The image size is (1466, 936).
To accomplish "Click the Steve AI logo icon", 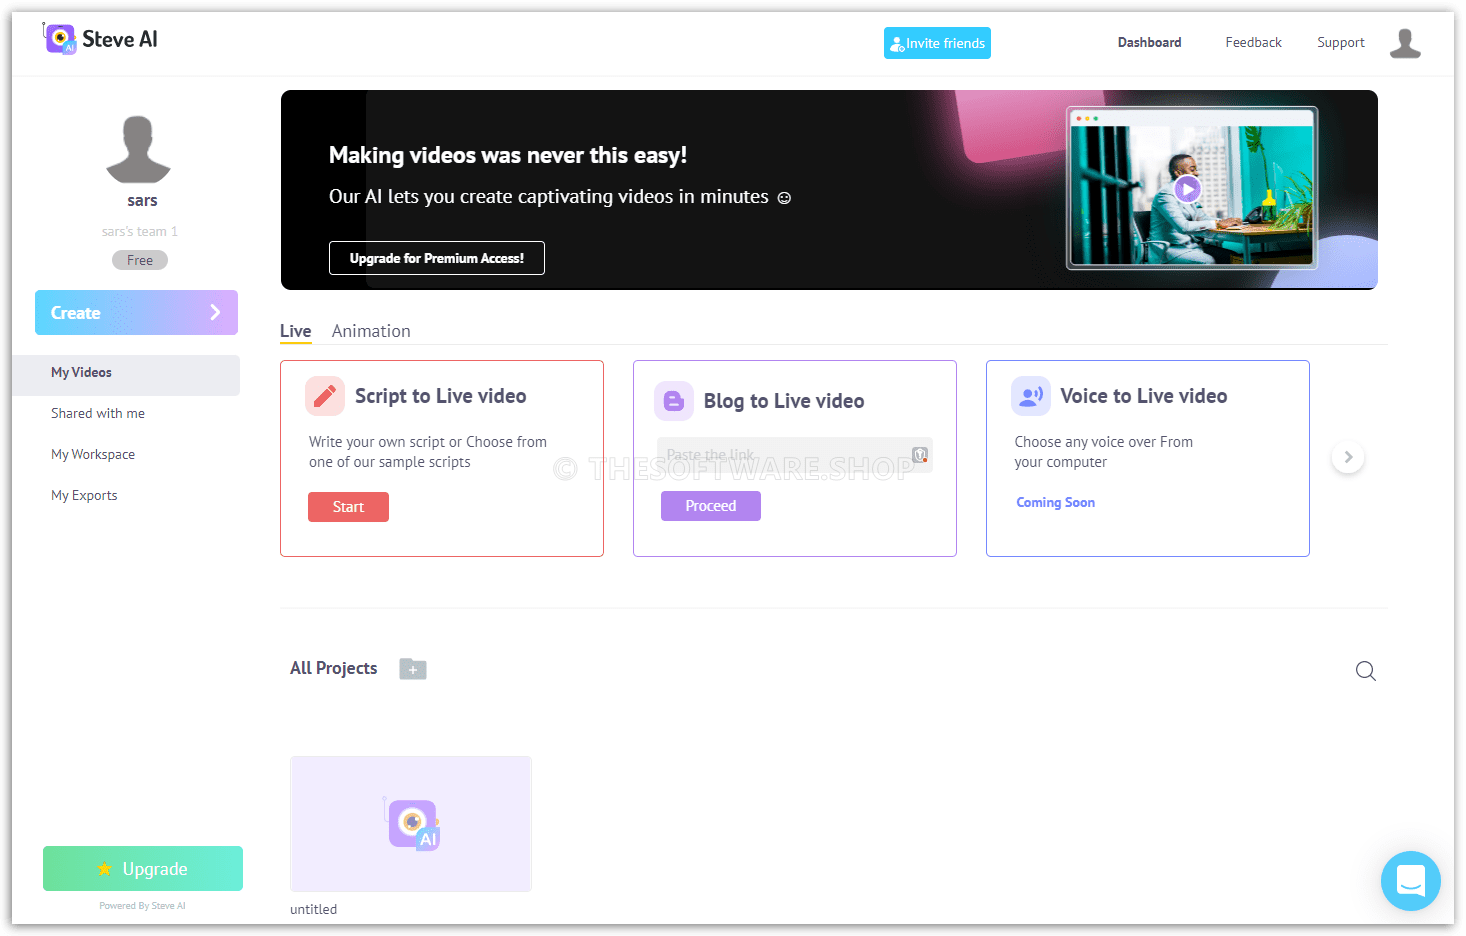I will click(60, 39).
